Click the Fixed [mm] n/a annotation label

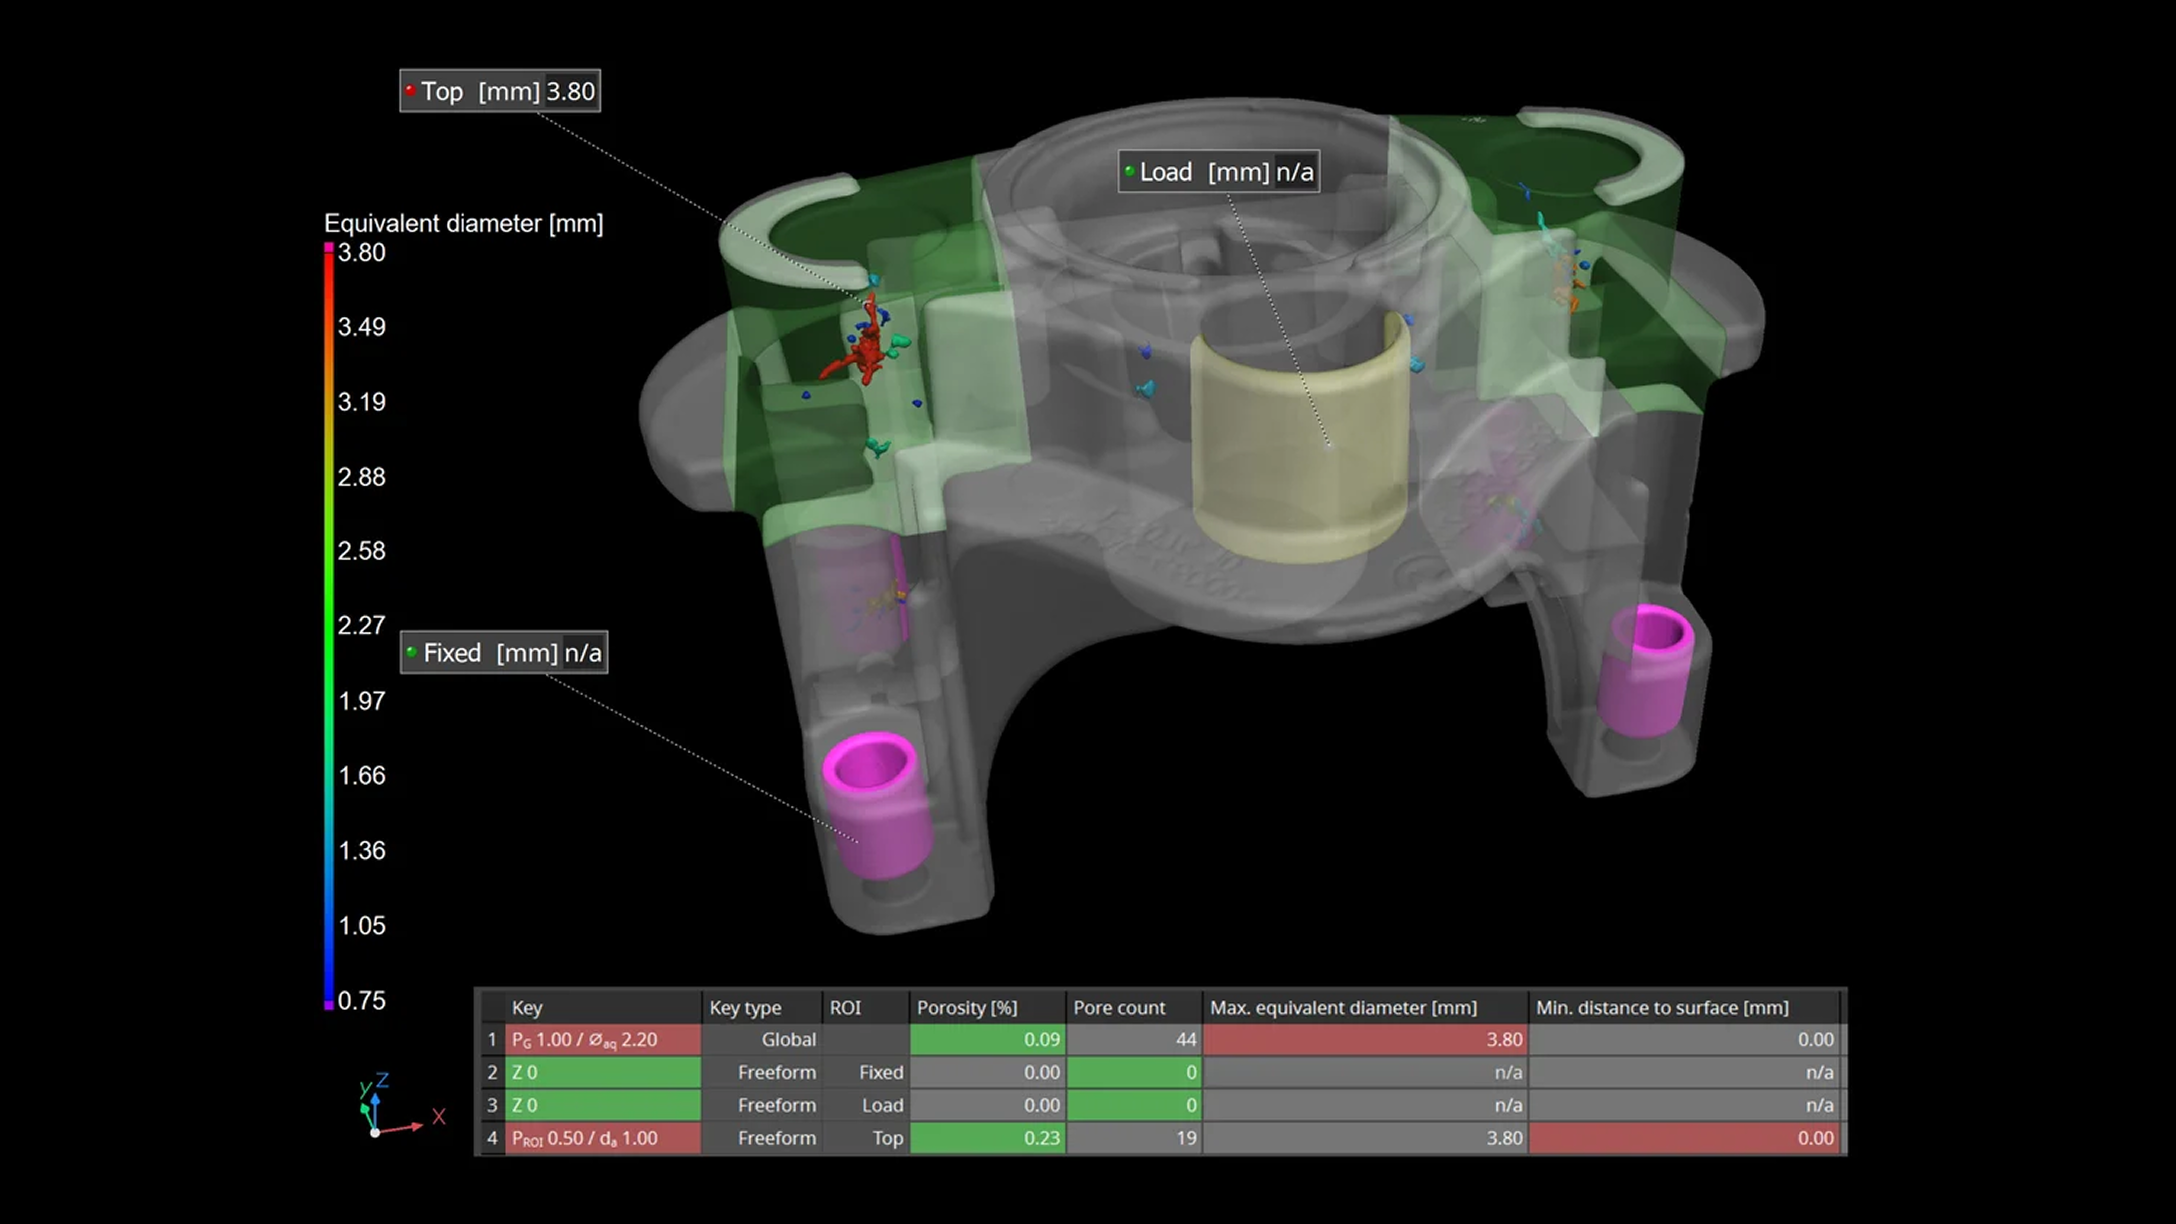[x=504, y=652]
